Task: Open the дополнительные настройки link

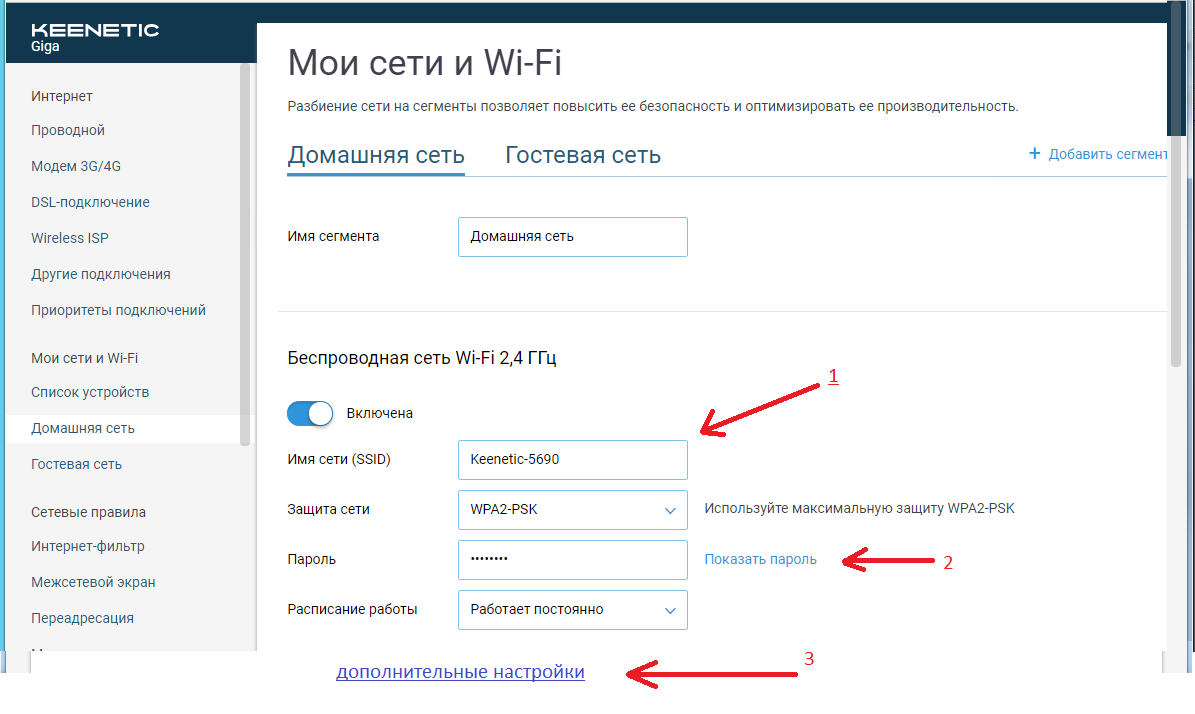Action: [460, 671]
